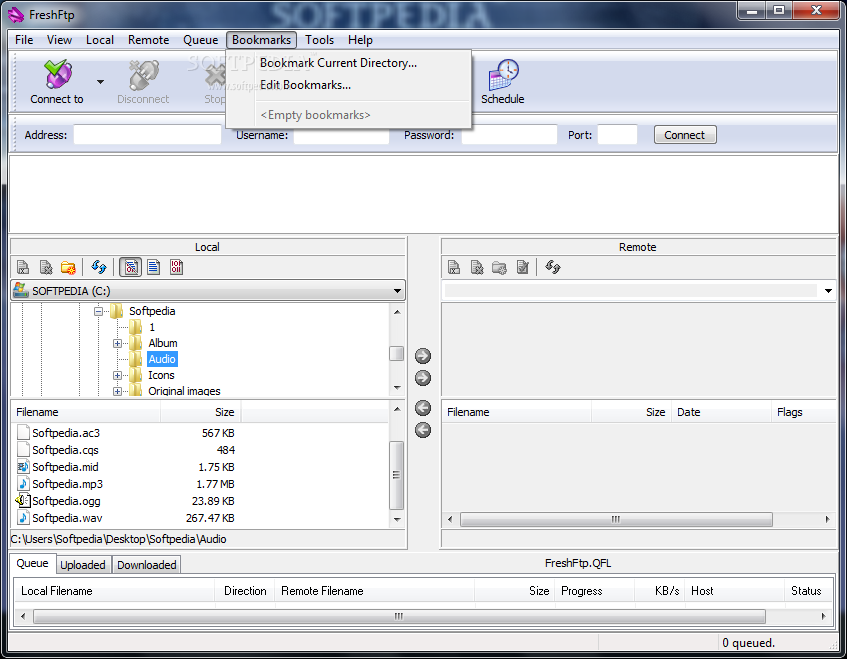Click the Password input field
The image size is (847, 659).
point(509,135)
